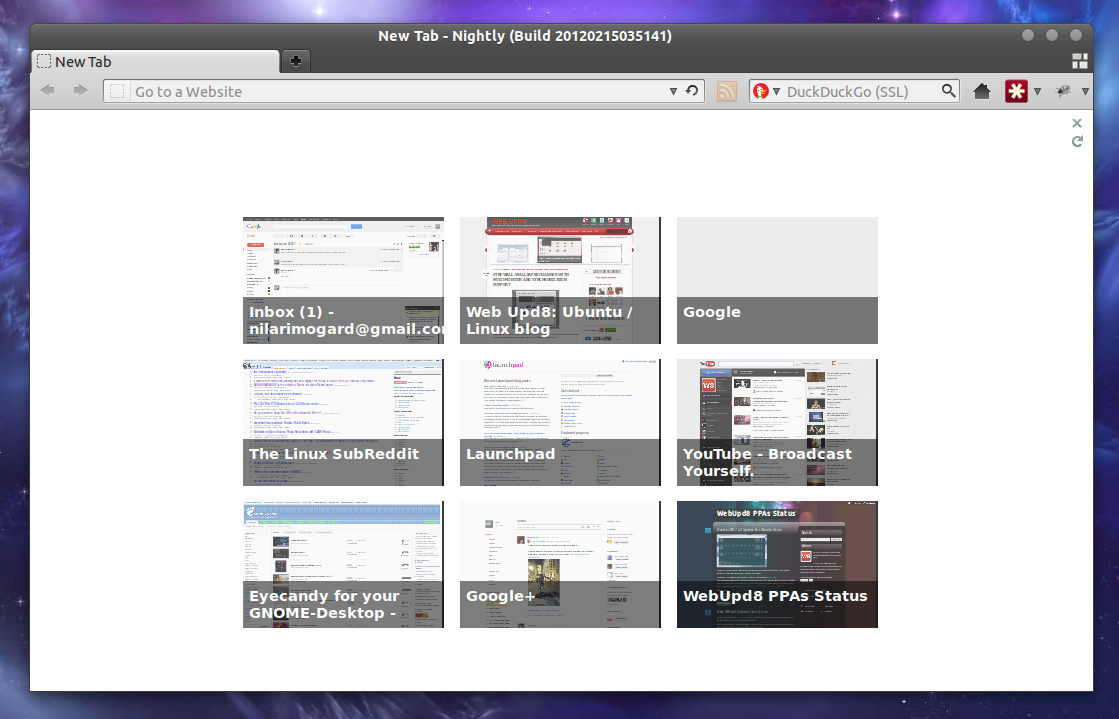The height and width of the screenshot is (719, 1119).
Task: Open the Gmail Inbox thumbnail
Action: point(343,281)
